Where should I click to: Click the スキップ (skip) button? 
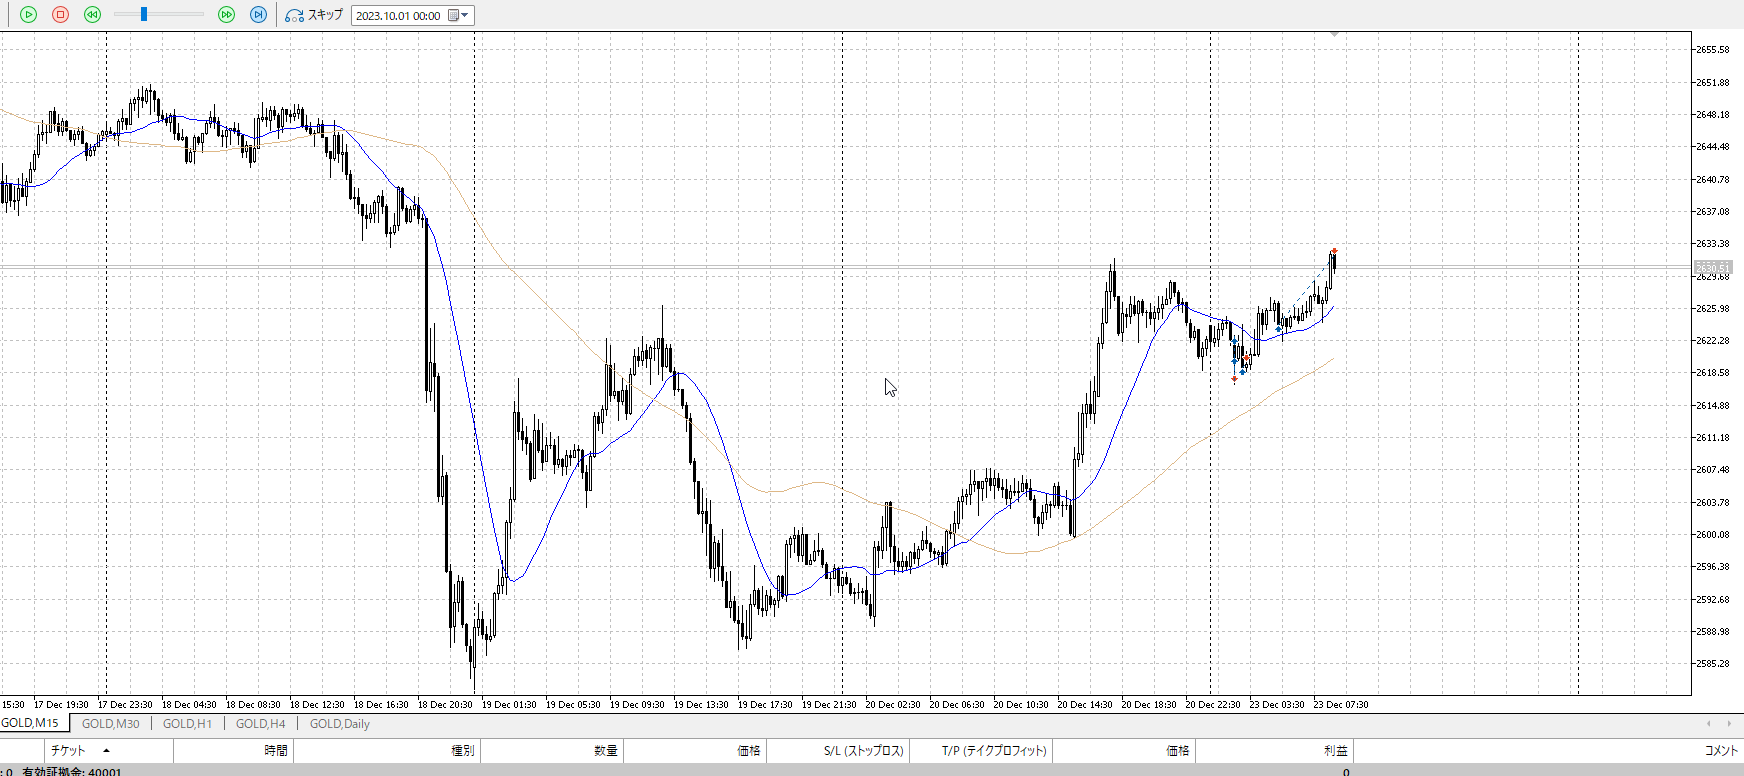[314, 15]
